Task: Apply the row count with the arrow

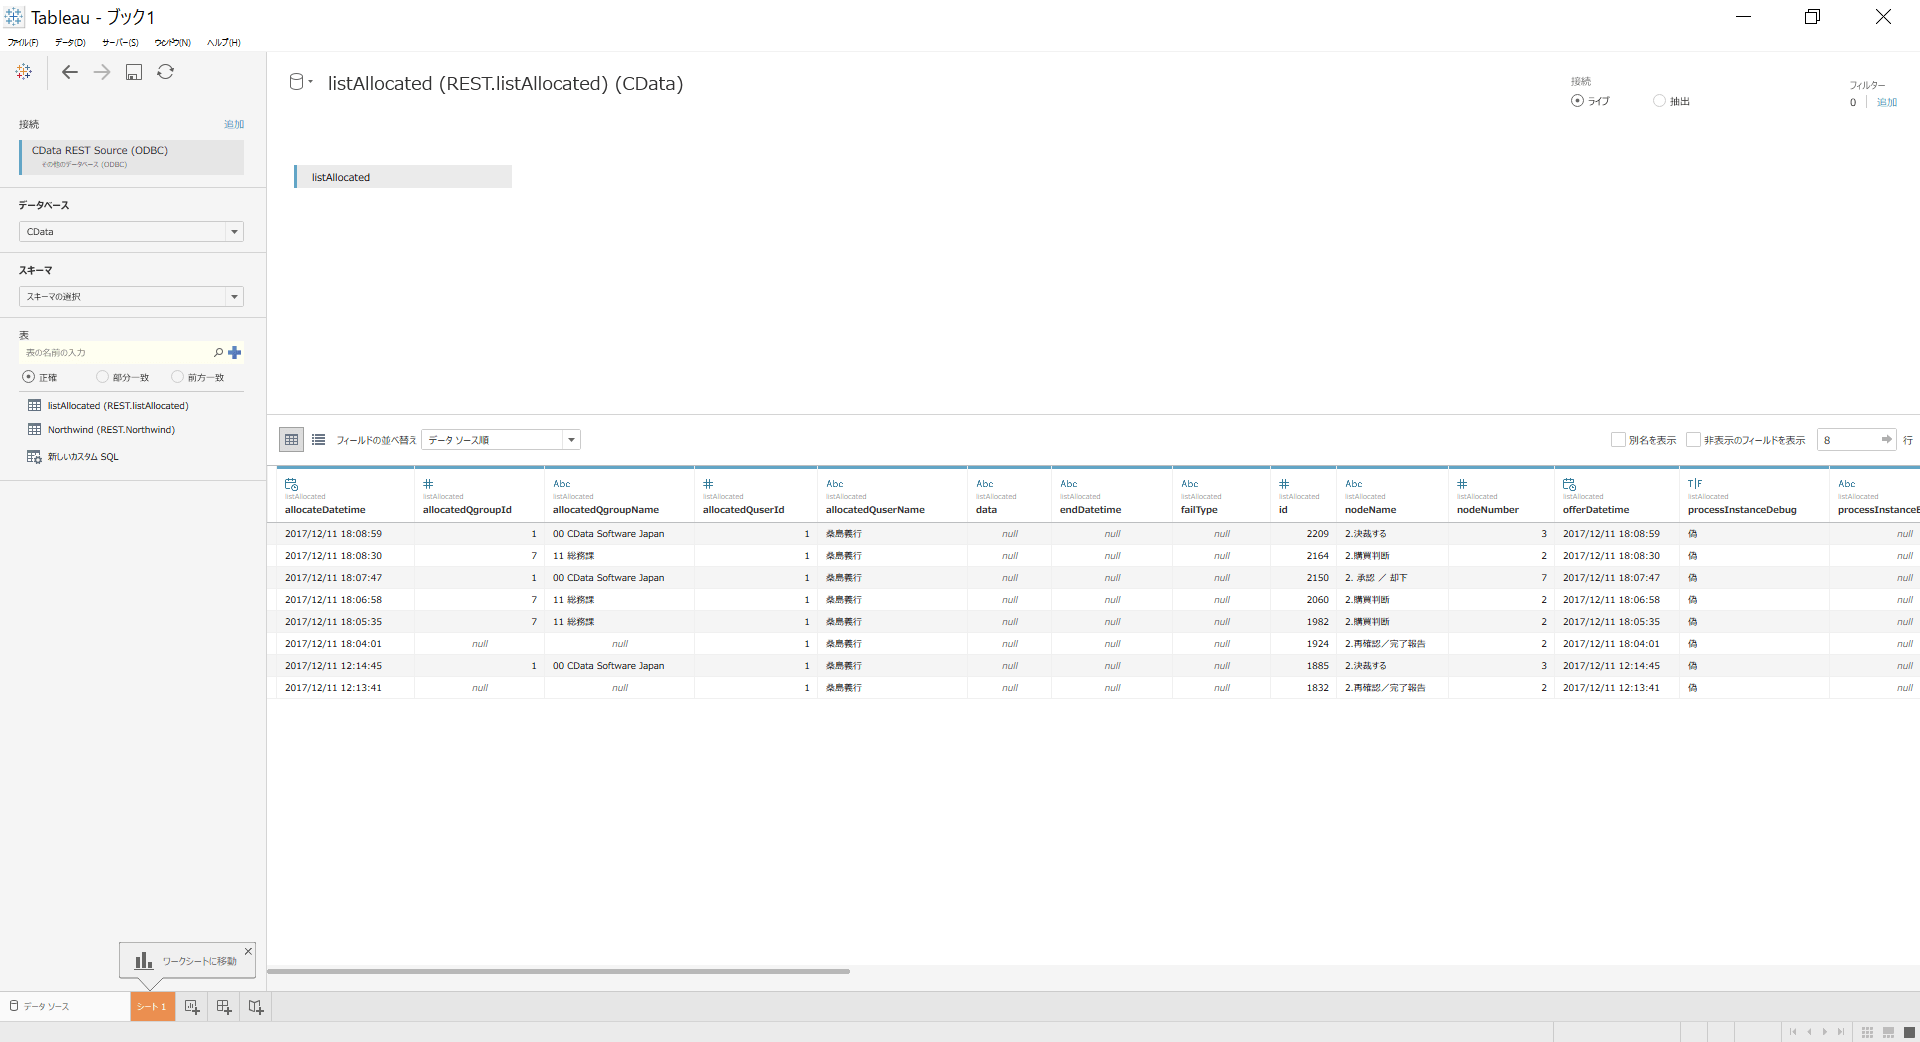Action: (1886, 439)
